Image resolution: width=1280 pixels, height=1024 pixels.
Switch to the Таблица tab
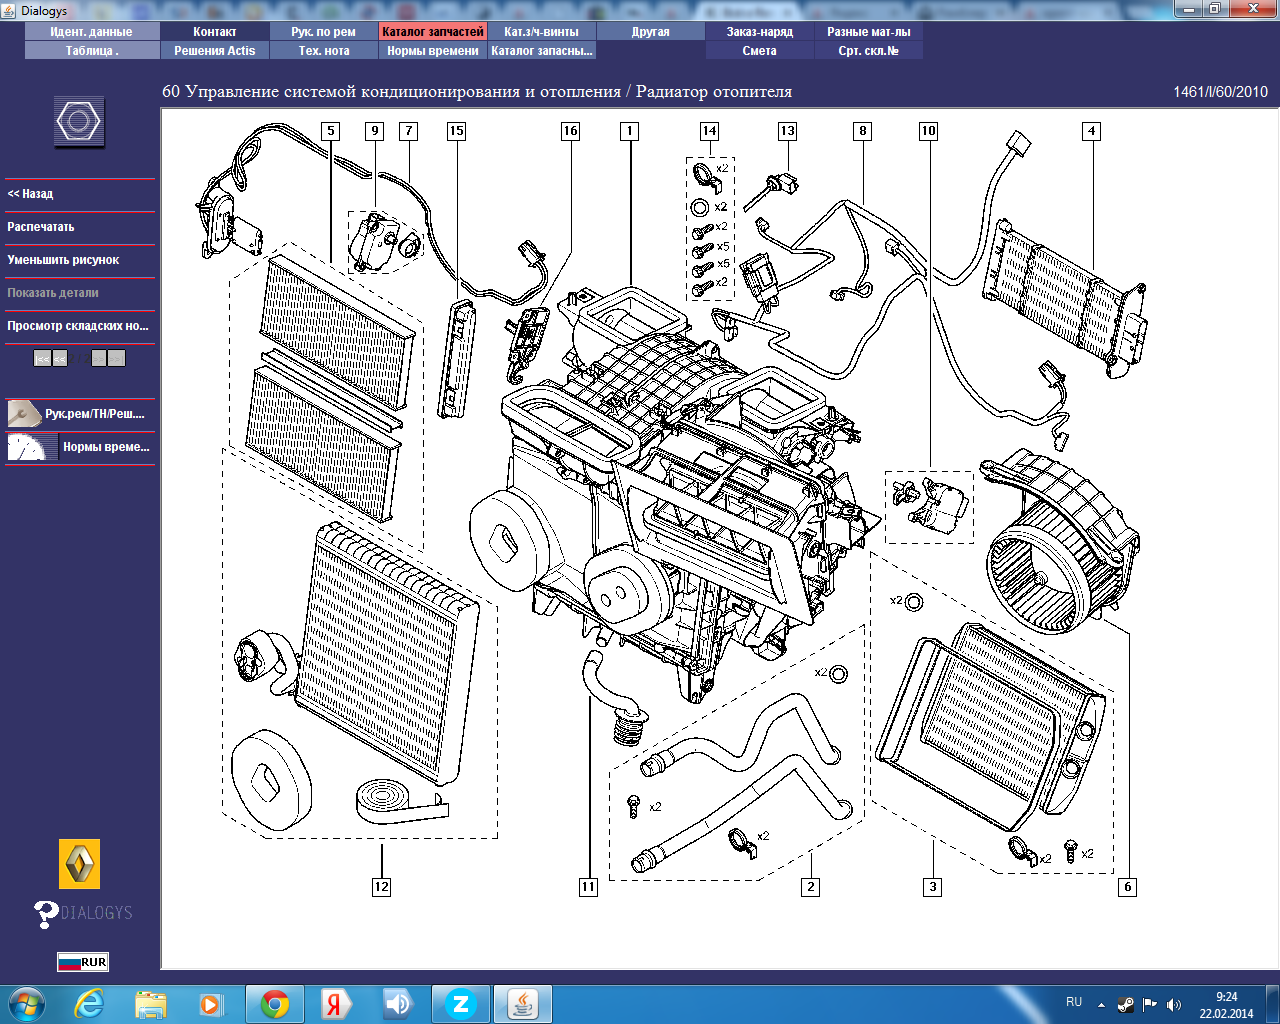pos(92,51)
